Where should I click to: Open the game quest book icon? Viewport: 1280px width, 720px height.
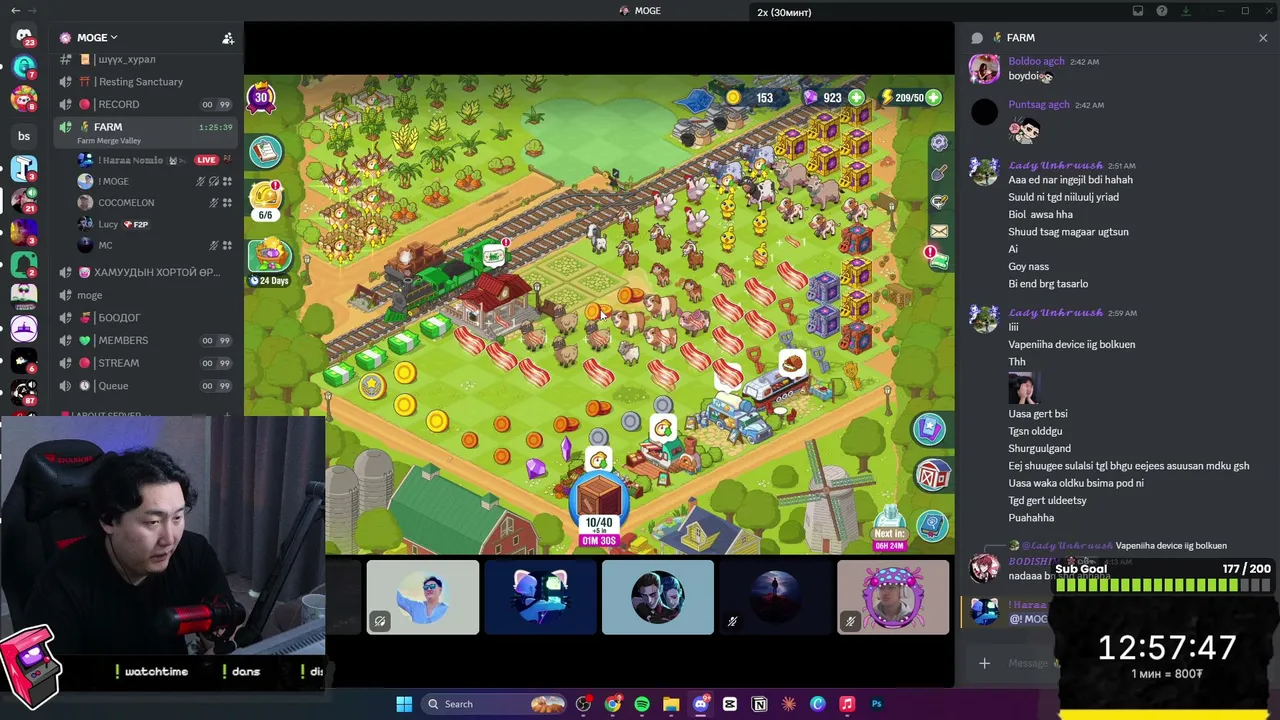tap(266, 151)
